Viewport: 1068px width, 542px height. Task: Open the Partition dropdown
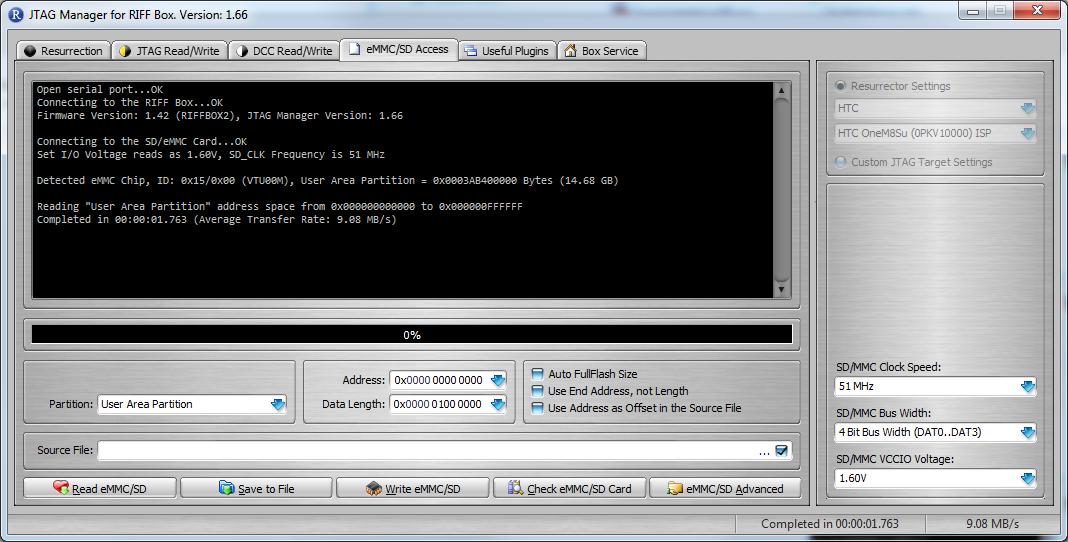[277, 404]
